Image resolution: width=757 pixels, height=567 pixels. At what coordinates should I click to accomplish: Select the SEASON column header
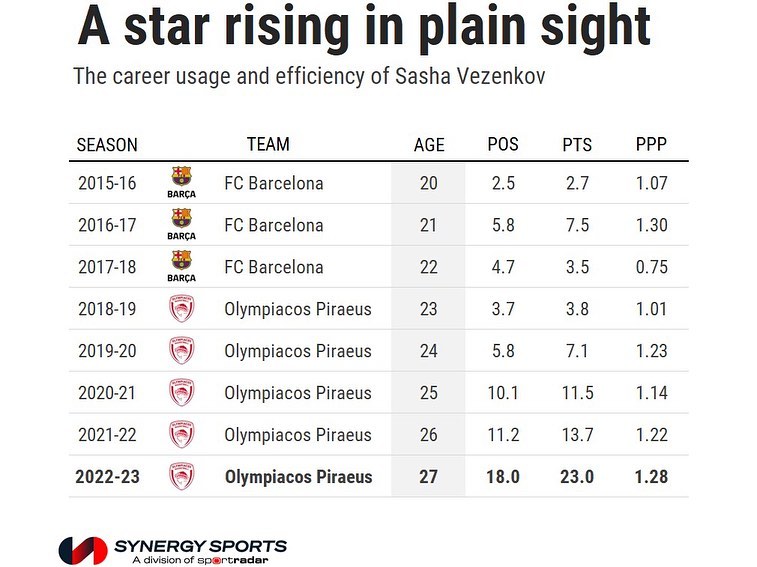coord(107,145)
